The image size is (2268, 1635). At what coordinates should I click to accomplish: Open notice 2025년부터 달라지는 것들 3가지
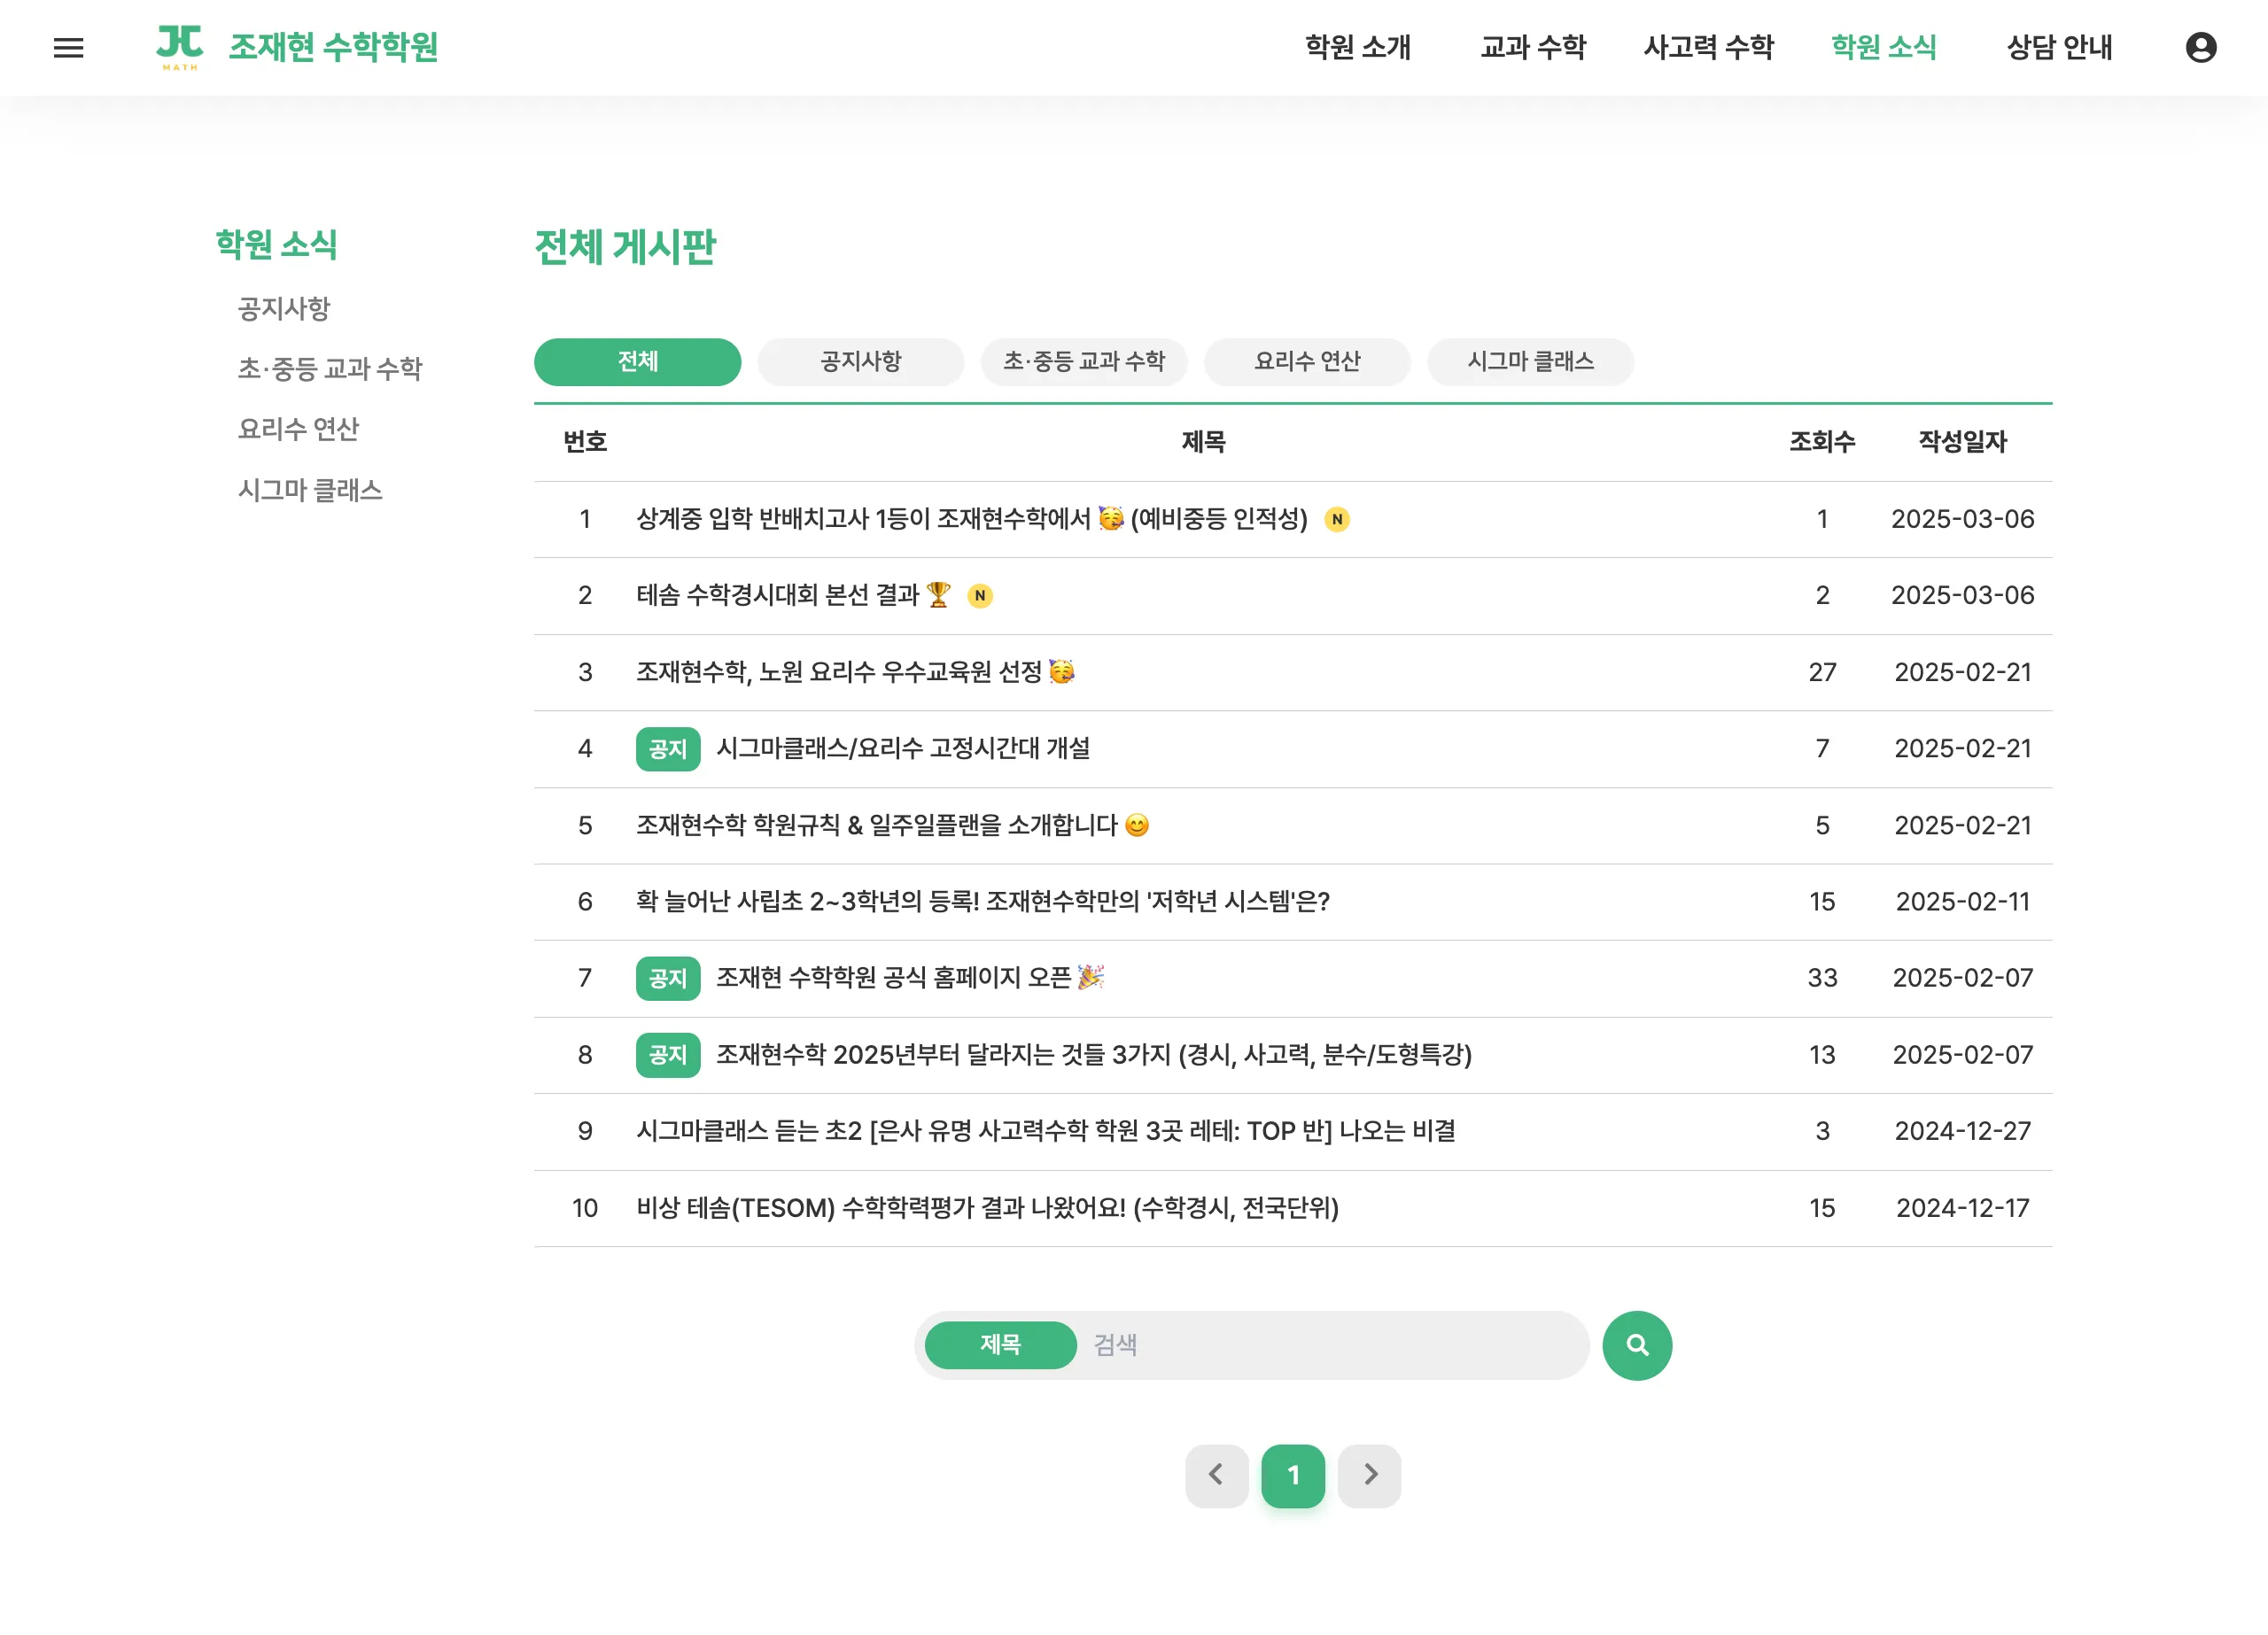coord(1094,1054)
